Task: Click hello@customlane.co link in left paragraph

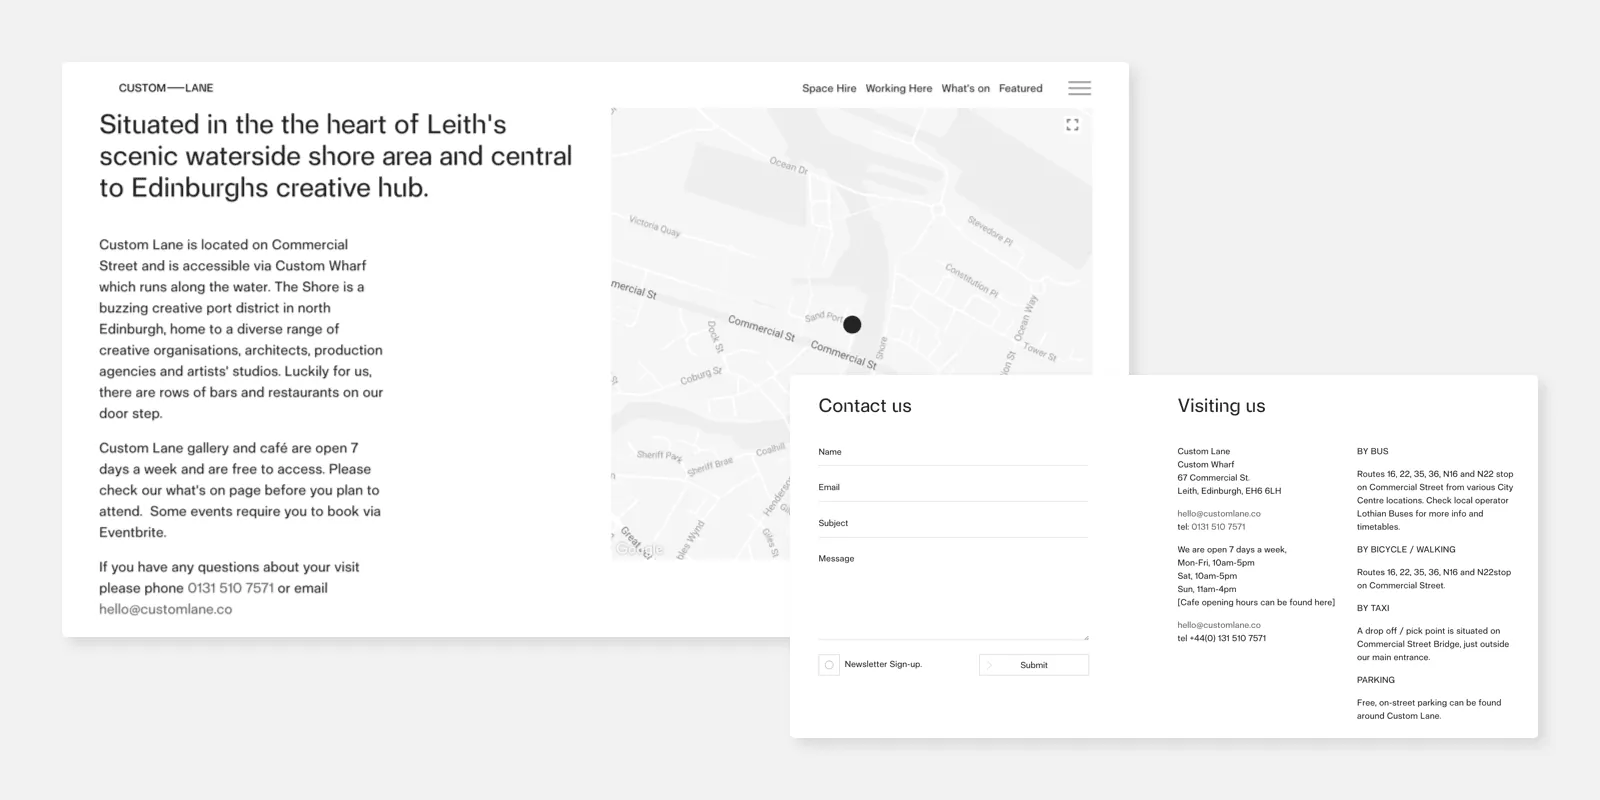Action: click(165, 609)
